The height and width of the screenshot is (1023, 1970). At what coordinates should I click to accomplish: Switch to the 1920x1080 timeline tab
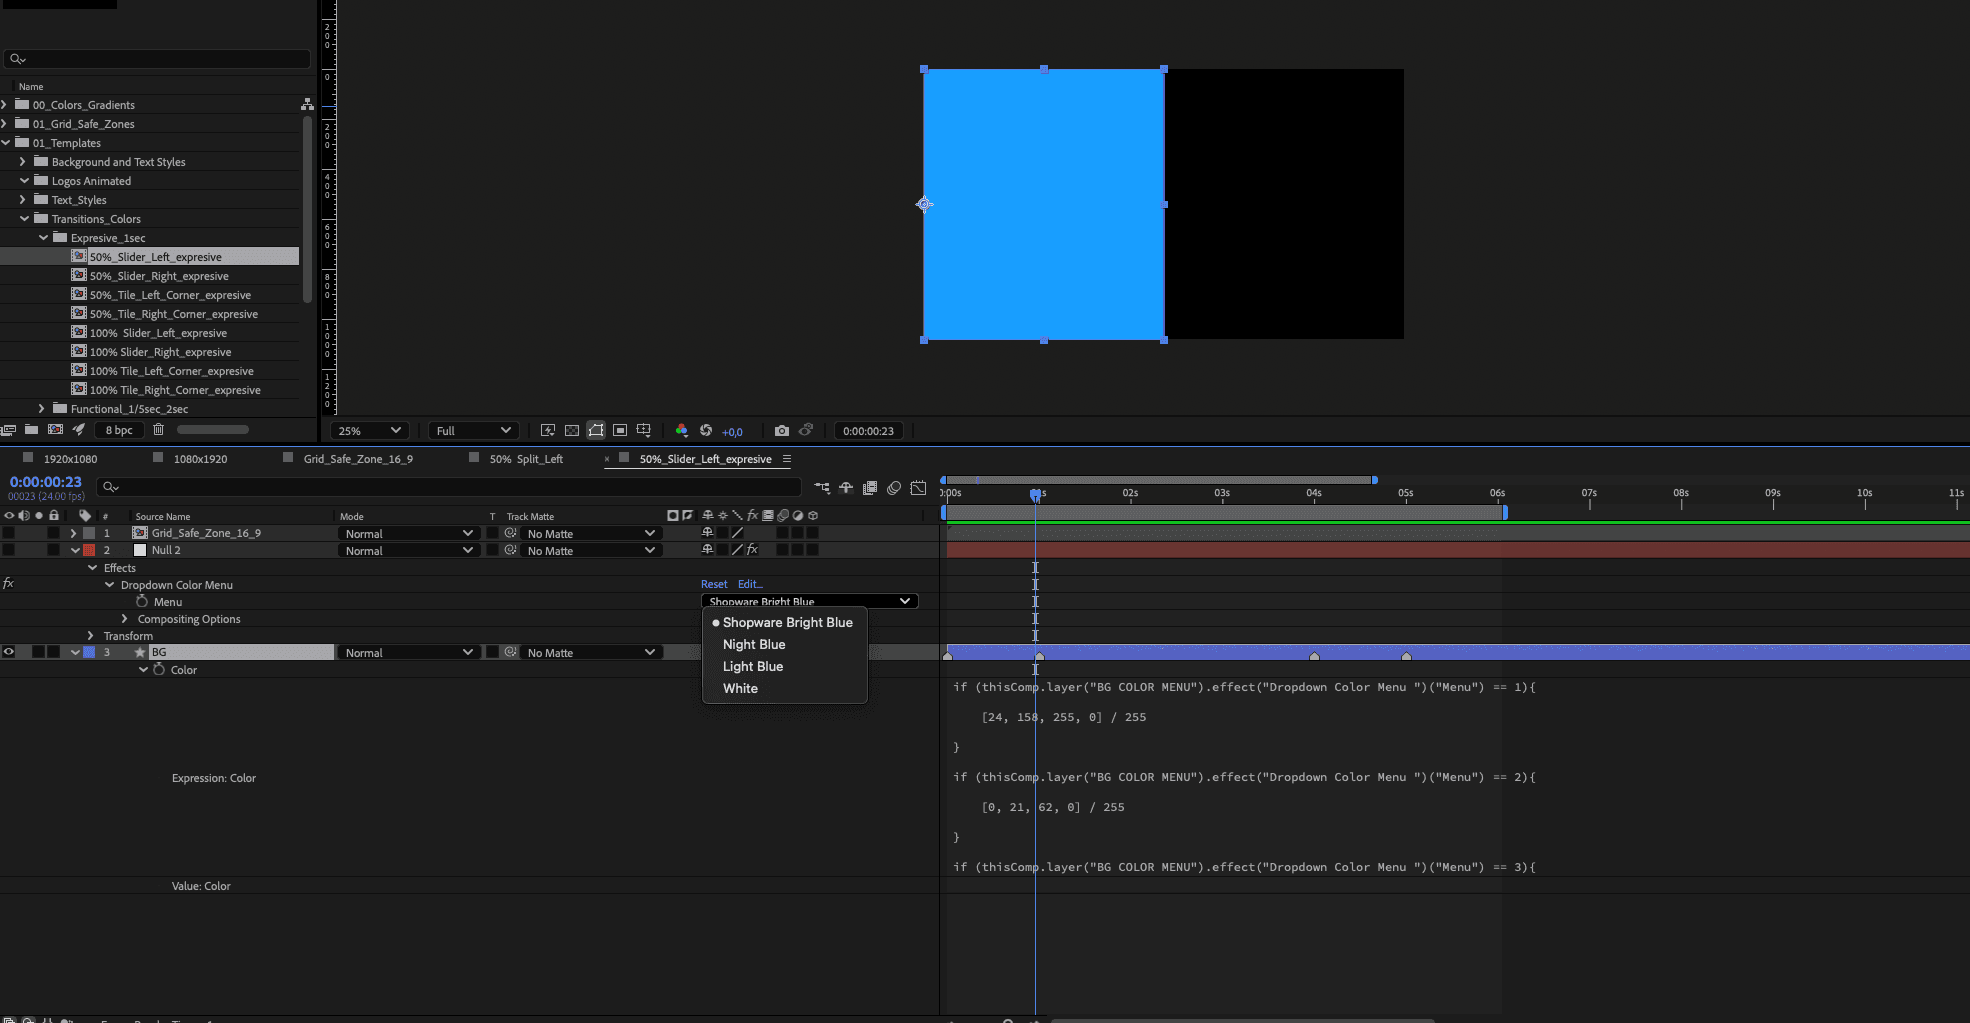[70, 459]
